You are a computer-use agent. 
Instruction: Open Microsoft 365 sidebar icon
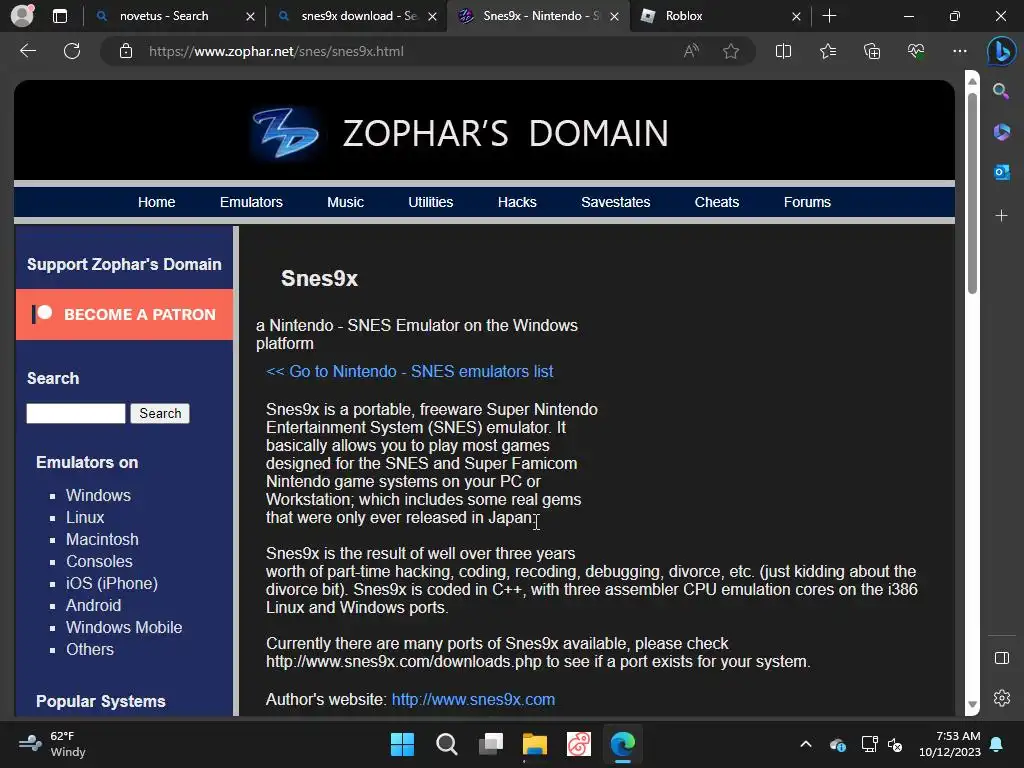[1001, 132]
